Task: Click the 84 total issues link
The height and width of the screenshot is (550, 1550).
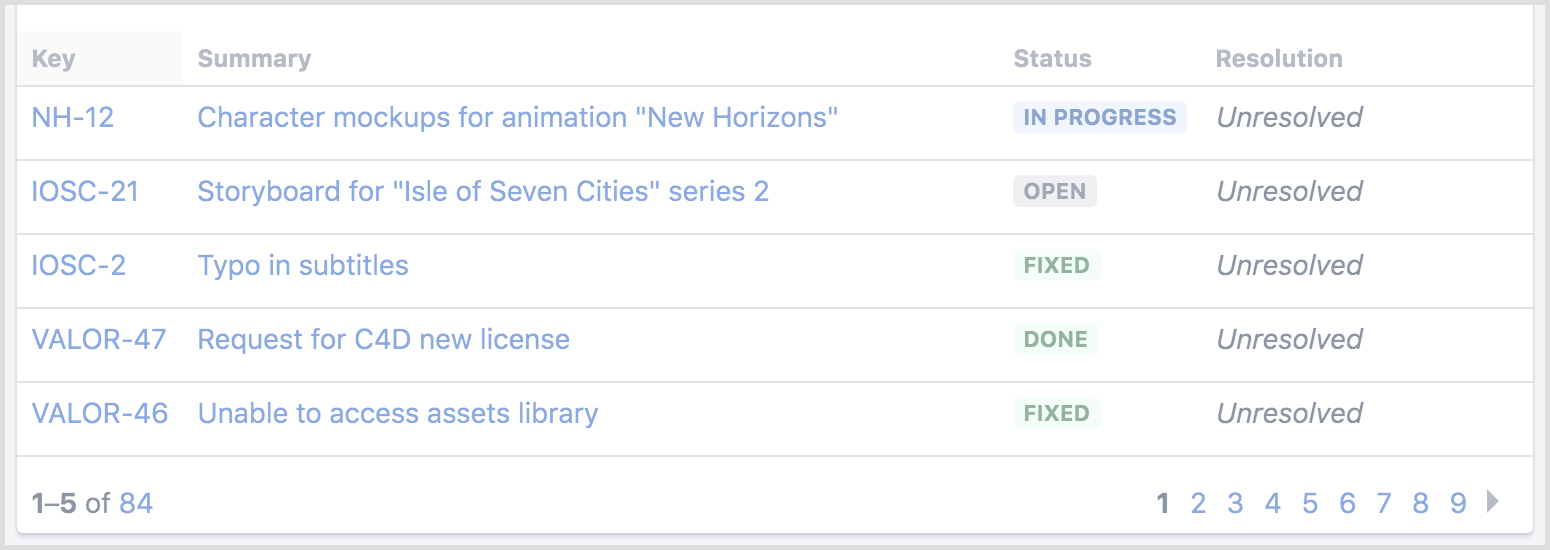Action: click(136, 503)
